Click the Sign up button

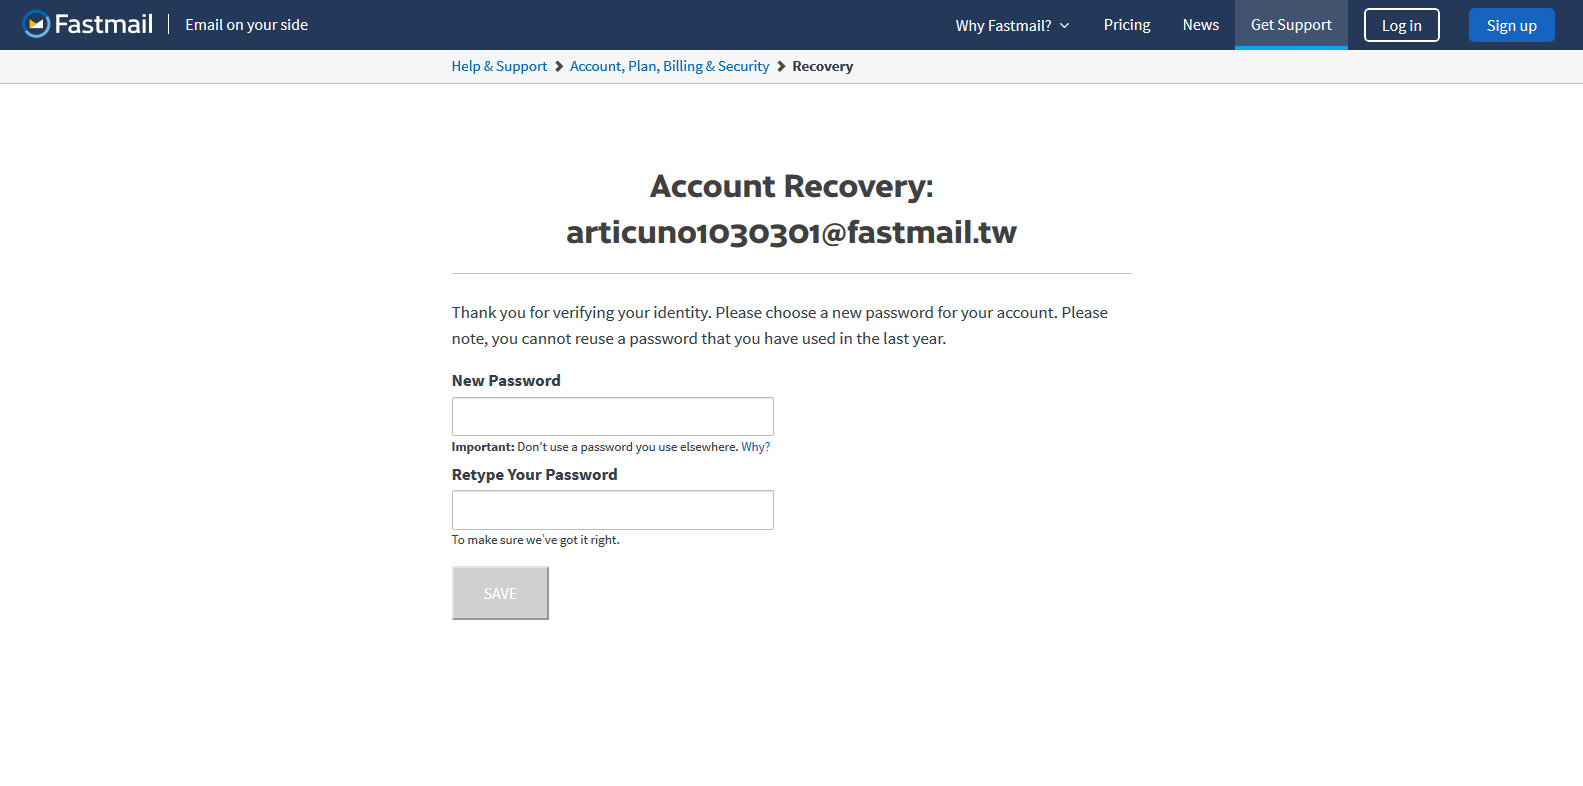point(1511,25)
